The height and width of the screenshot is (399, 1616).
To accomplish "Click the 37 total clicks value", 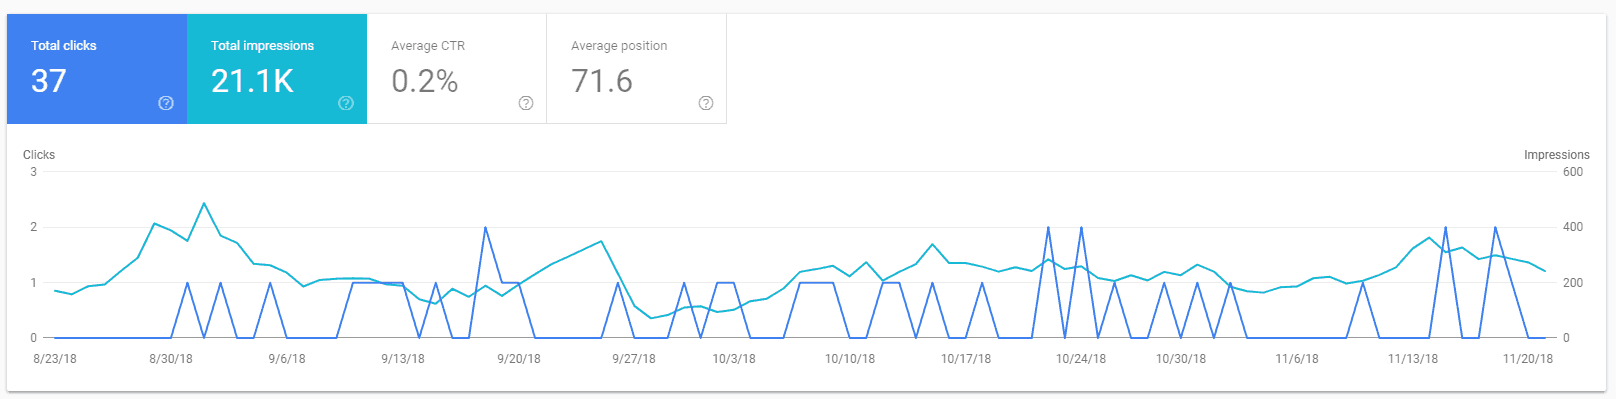I will tap(49, 81).
